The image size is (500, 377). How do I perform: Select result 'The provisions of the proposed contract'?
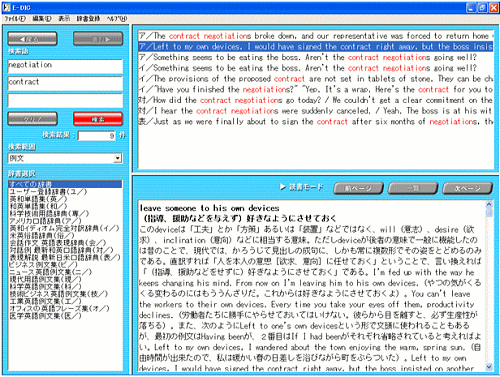(x=316, y=79)
